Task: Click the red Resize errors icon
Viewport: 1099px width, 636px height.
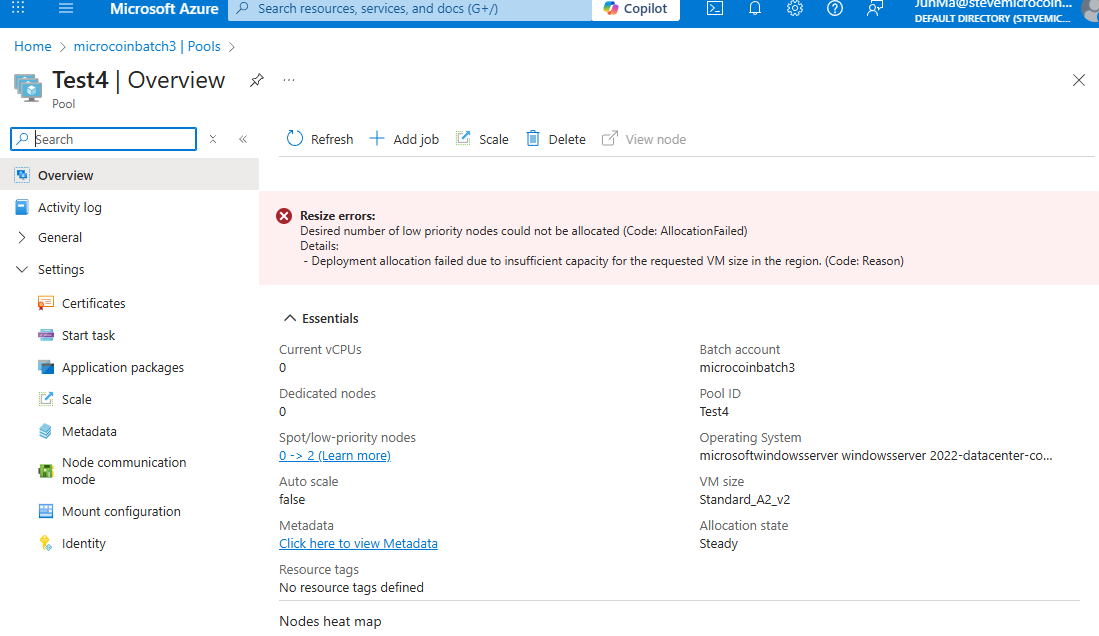Action: pos(284,216)
